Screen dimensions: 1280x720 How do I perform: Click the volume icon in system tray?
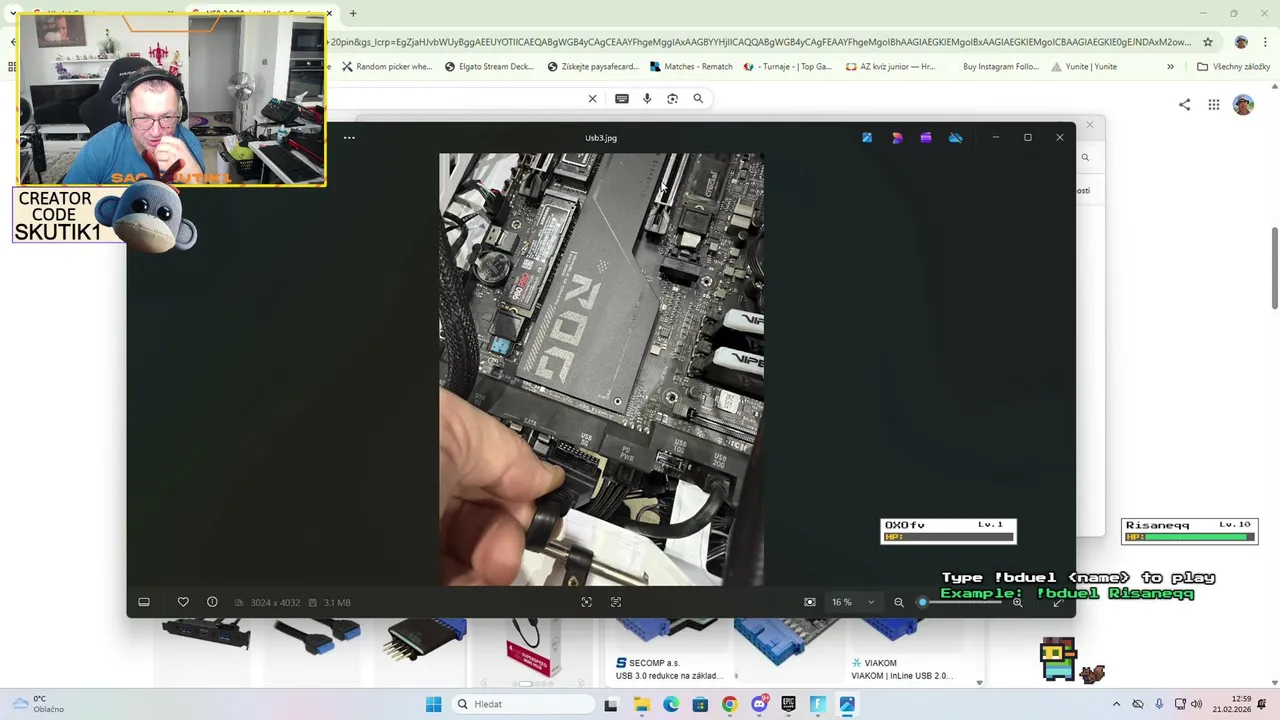(1196, 704)
